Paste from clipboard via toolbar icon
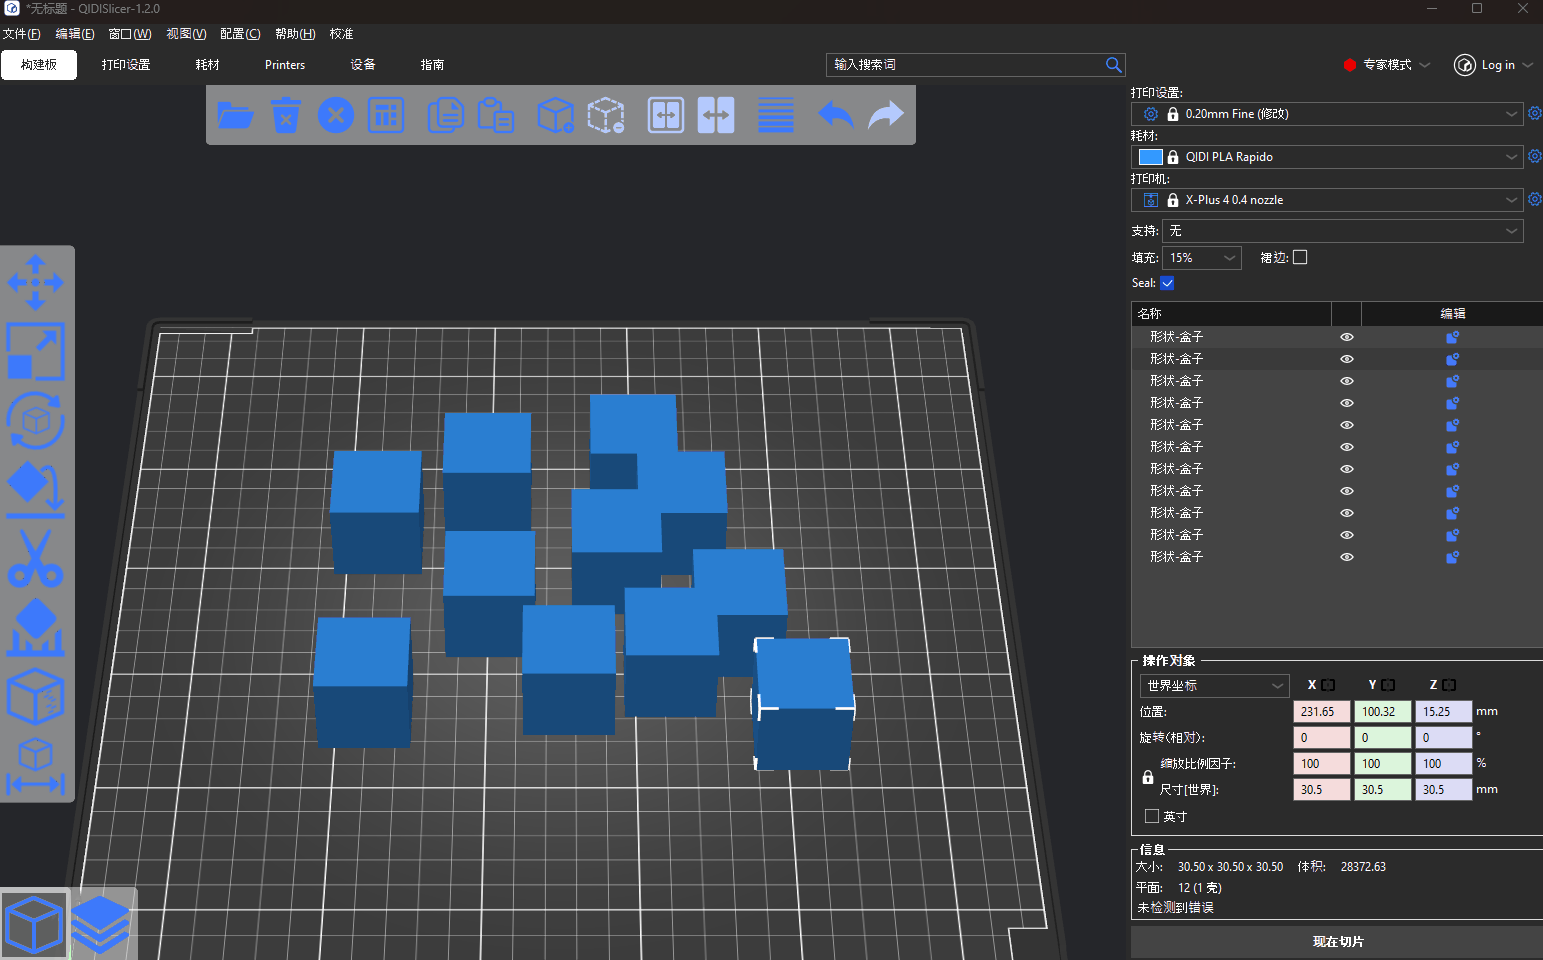The height and width of the screenshot is (960, 1543). 495,115
